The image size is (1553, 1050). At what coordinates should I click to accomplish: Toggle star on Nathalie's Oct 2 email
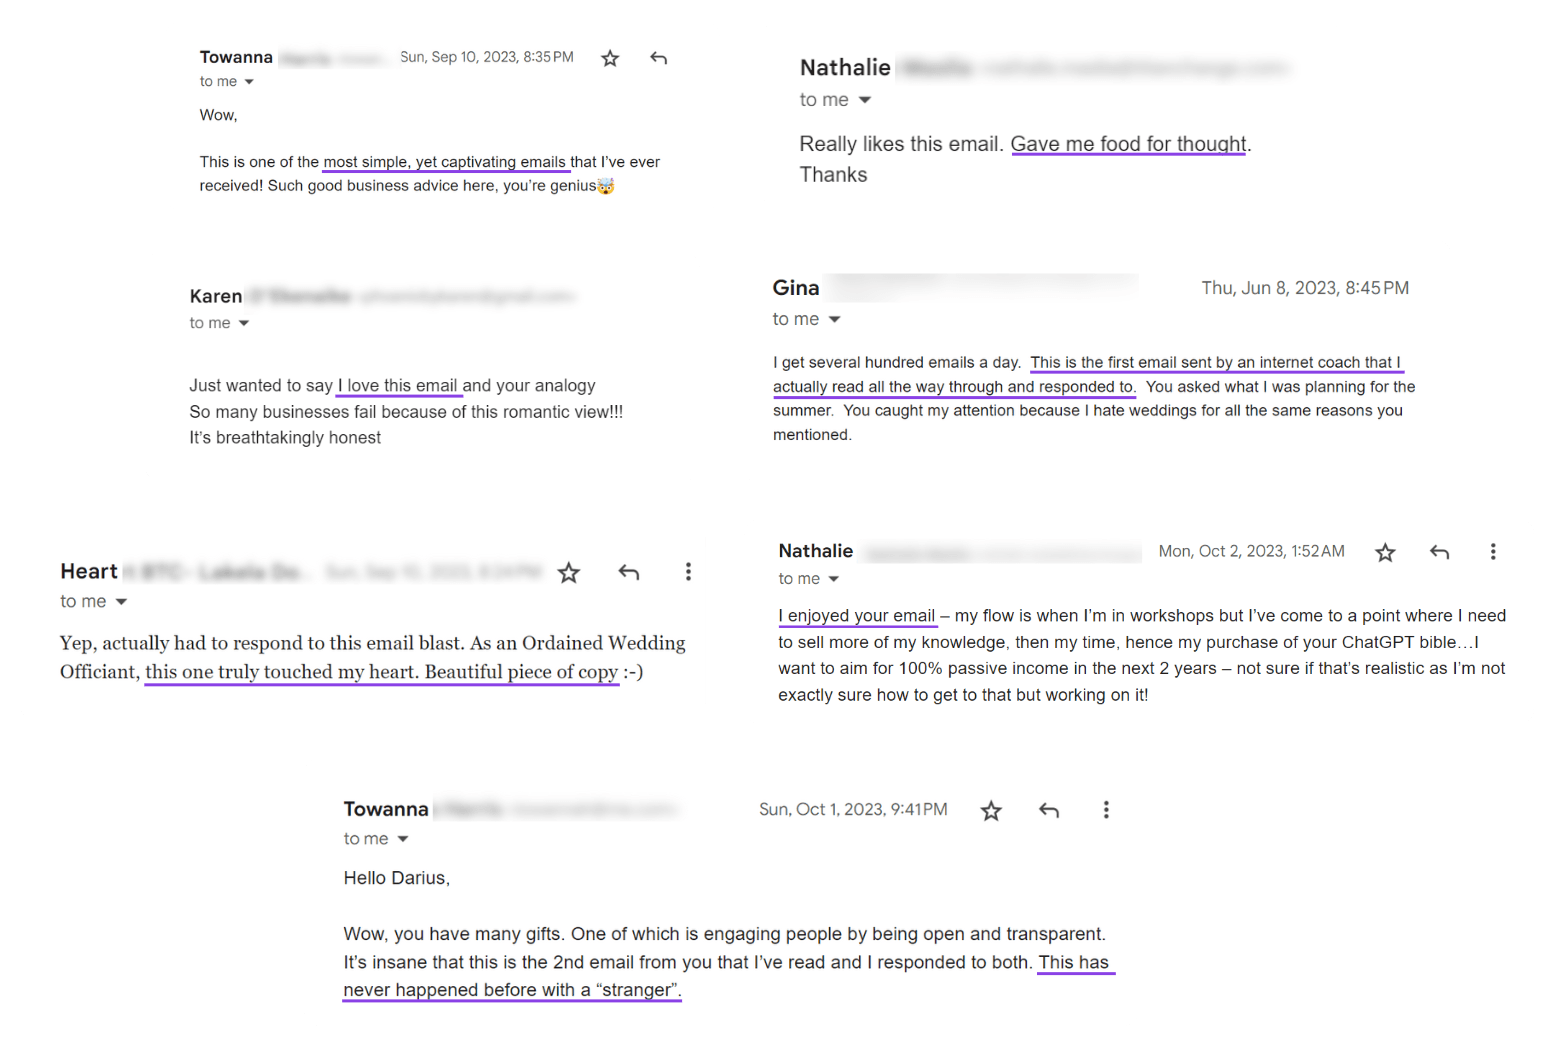1385,552
